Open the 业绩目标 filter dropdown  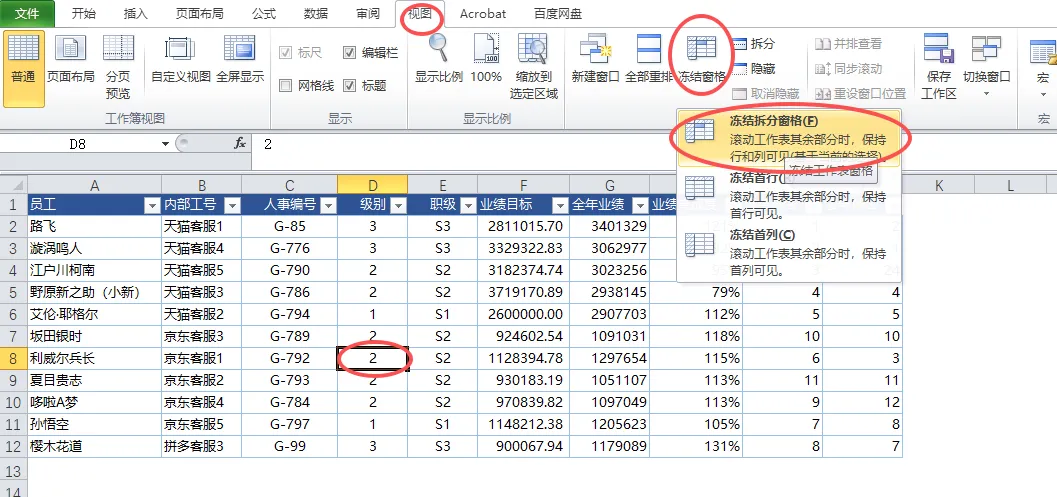(x=560, y=206)
